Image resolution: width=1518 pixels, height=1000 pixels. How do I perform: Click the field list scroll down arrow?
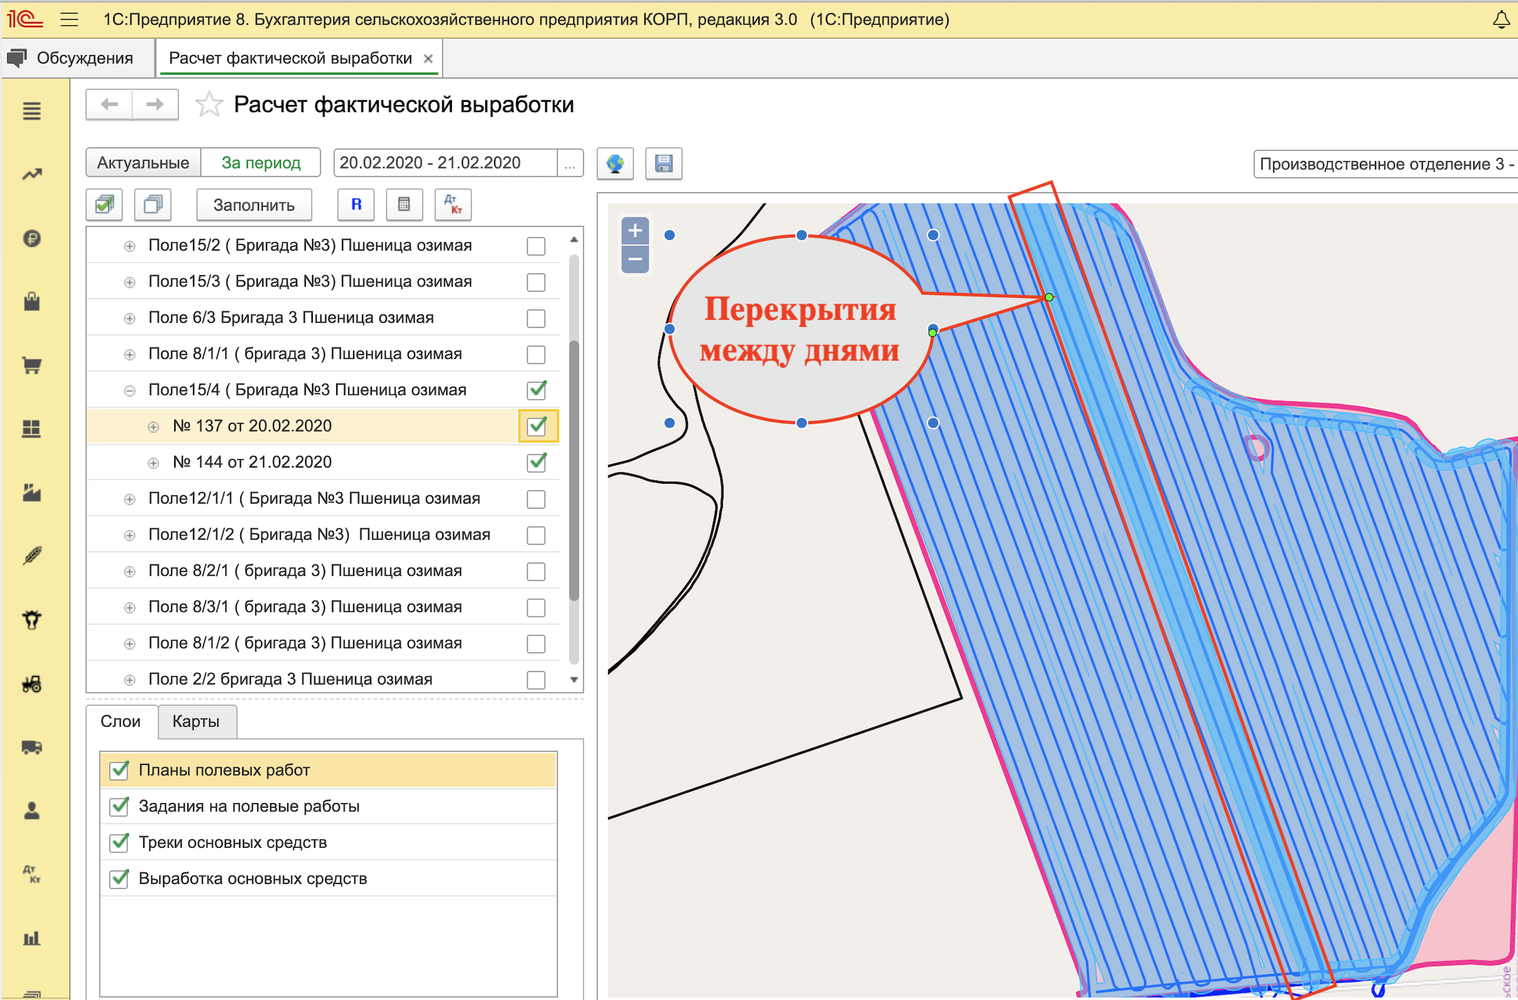[574, 680]
